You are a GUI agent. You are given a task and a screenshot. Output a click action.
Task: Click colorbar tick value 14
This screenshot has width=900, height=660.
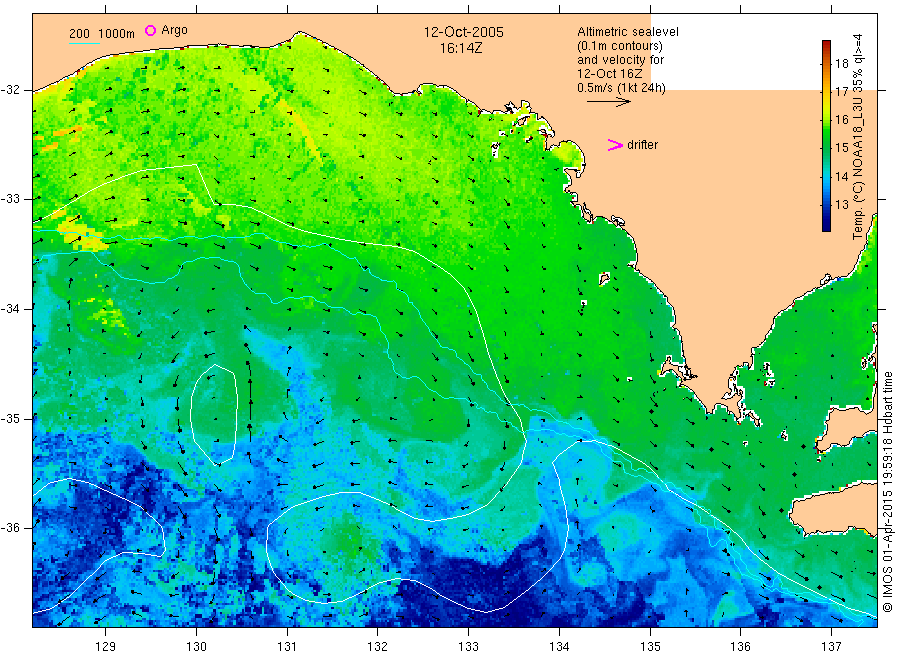(841, 176)
